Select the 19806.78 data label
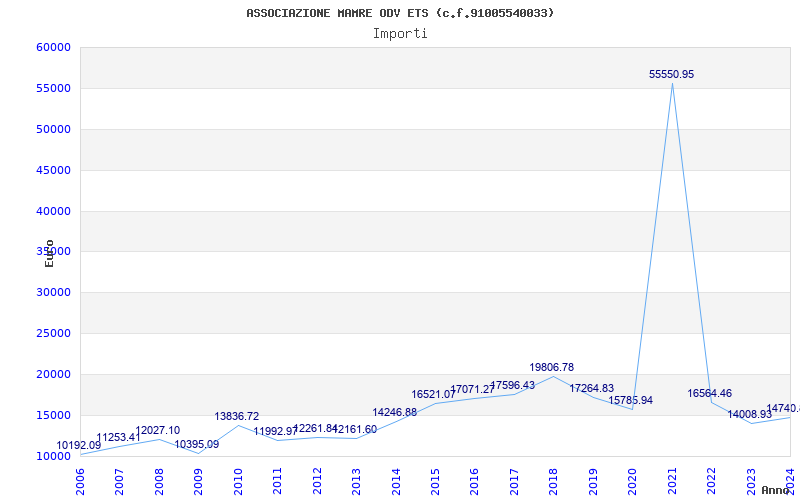Screen dimensions: 800x500 (x=552, y=367)
